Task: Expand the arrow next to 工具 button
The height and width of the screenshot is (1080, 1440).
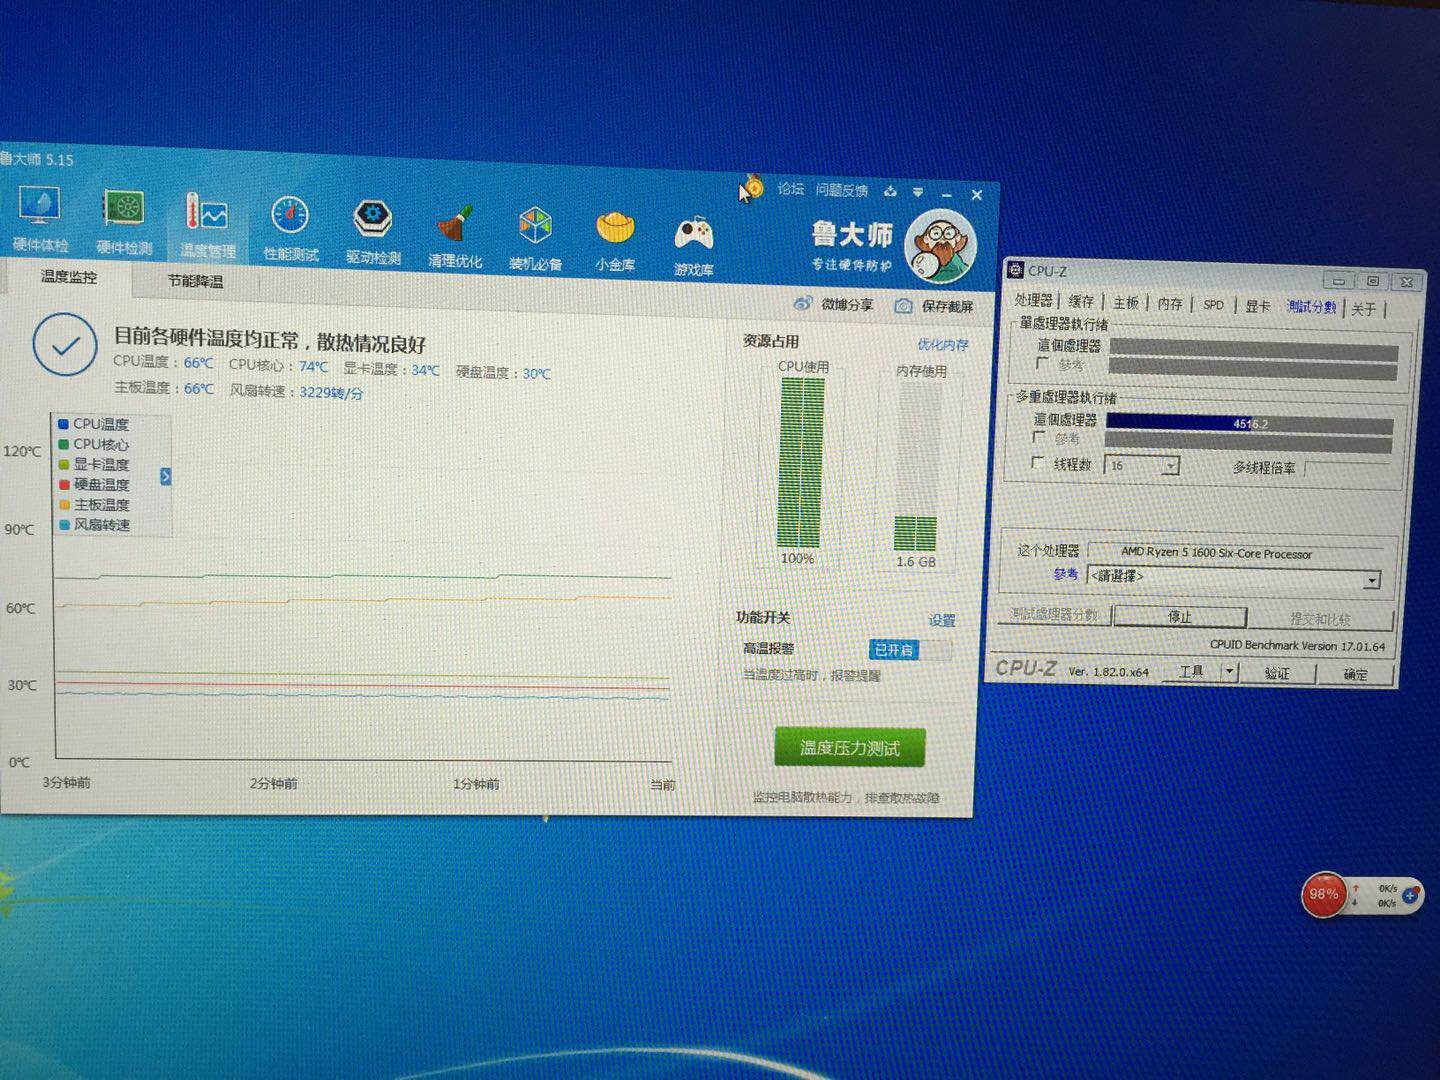Action: [x=1229, y=672]
